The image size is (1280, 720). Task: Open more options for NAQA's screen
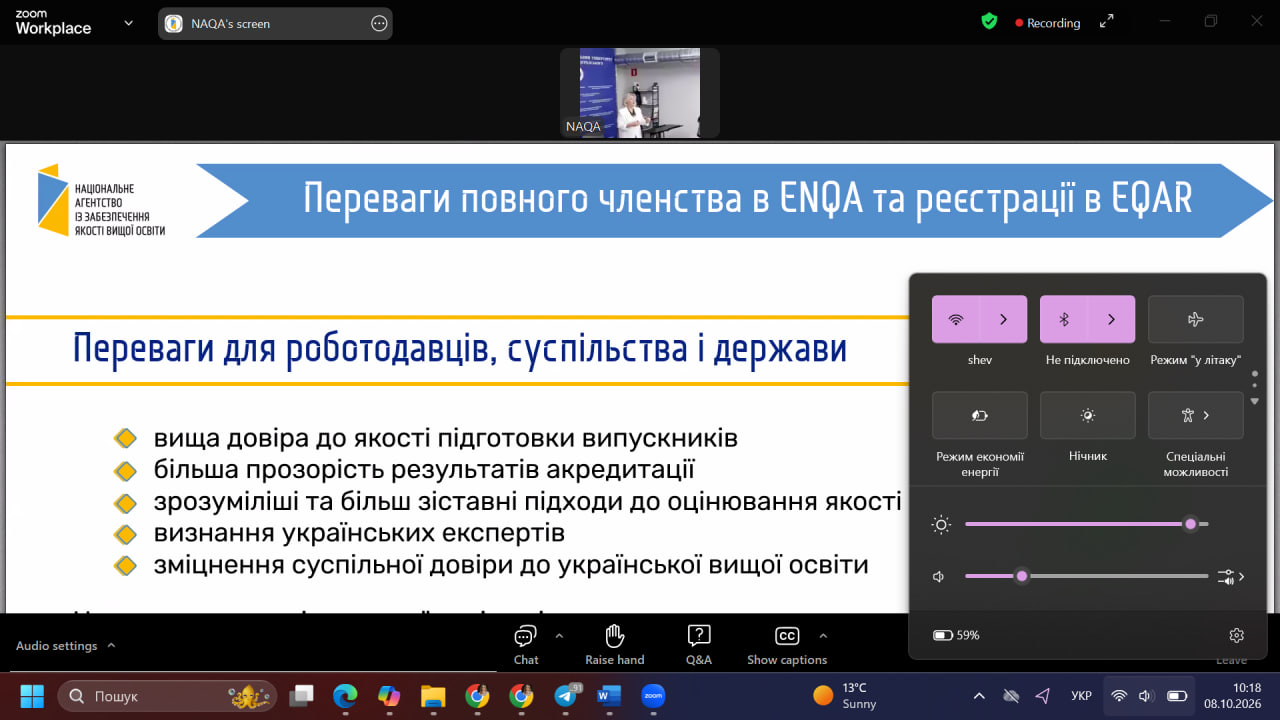point(379,23)
